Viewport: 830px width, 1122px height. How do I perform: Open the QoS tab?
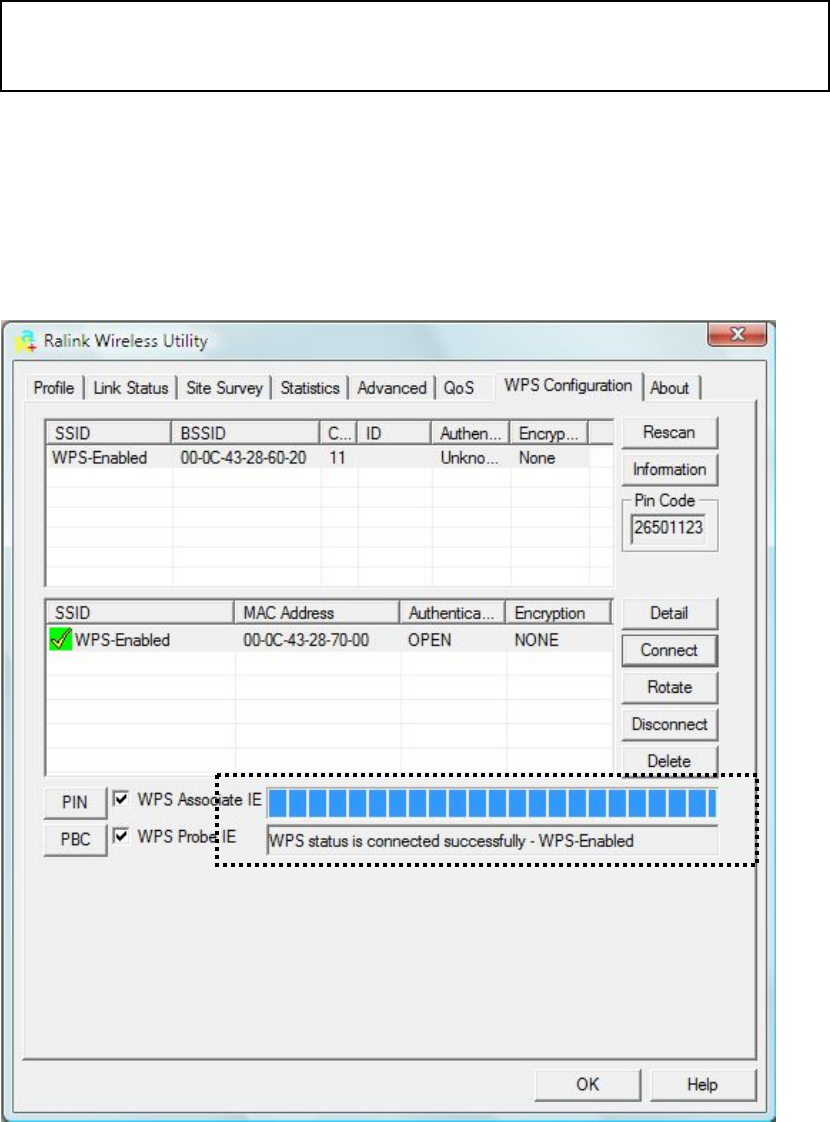click(x=459, y=388)
